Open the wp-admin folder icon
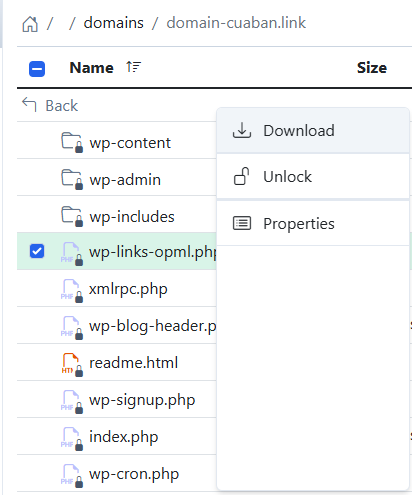412x495 pixels. (x=72, y=179)
